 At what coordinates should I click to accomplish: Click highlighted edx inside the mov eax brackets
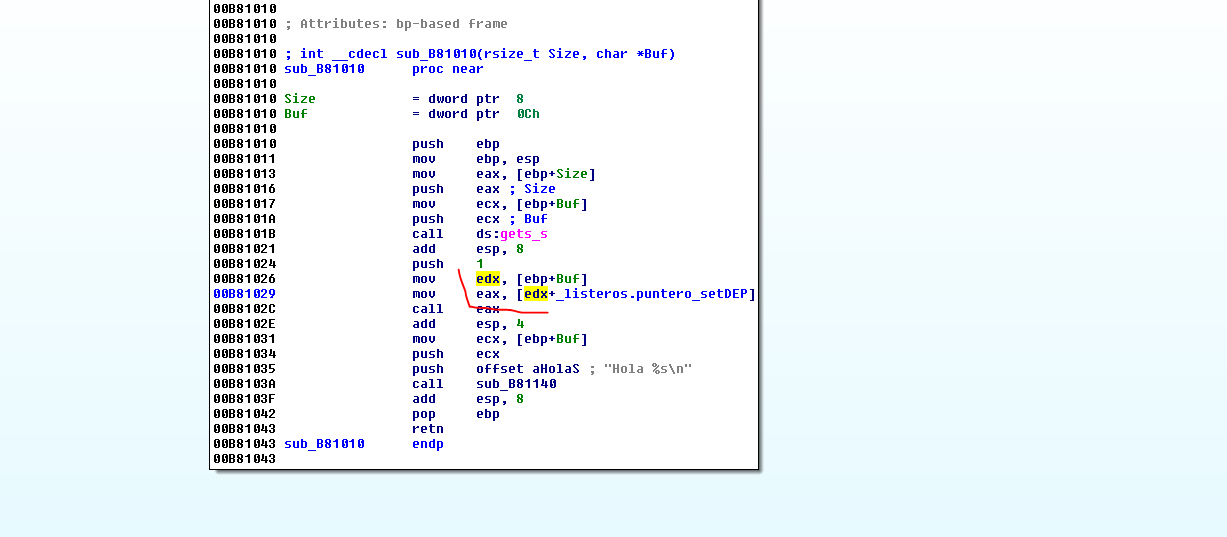535,294
